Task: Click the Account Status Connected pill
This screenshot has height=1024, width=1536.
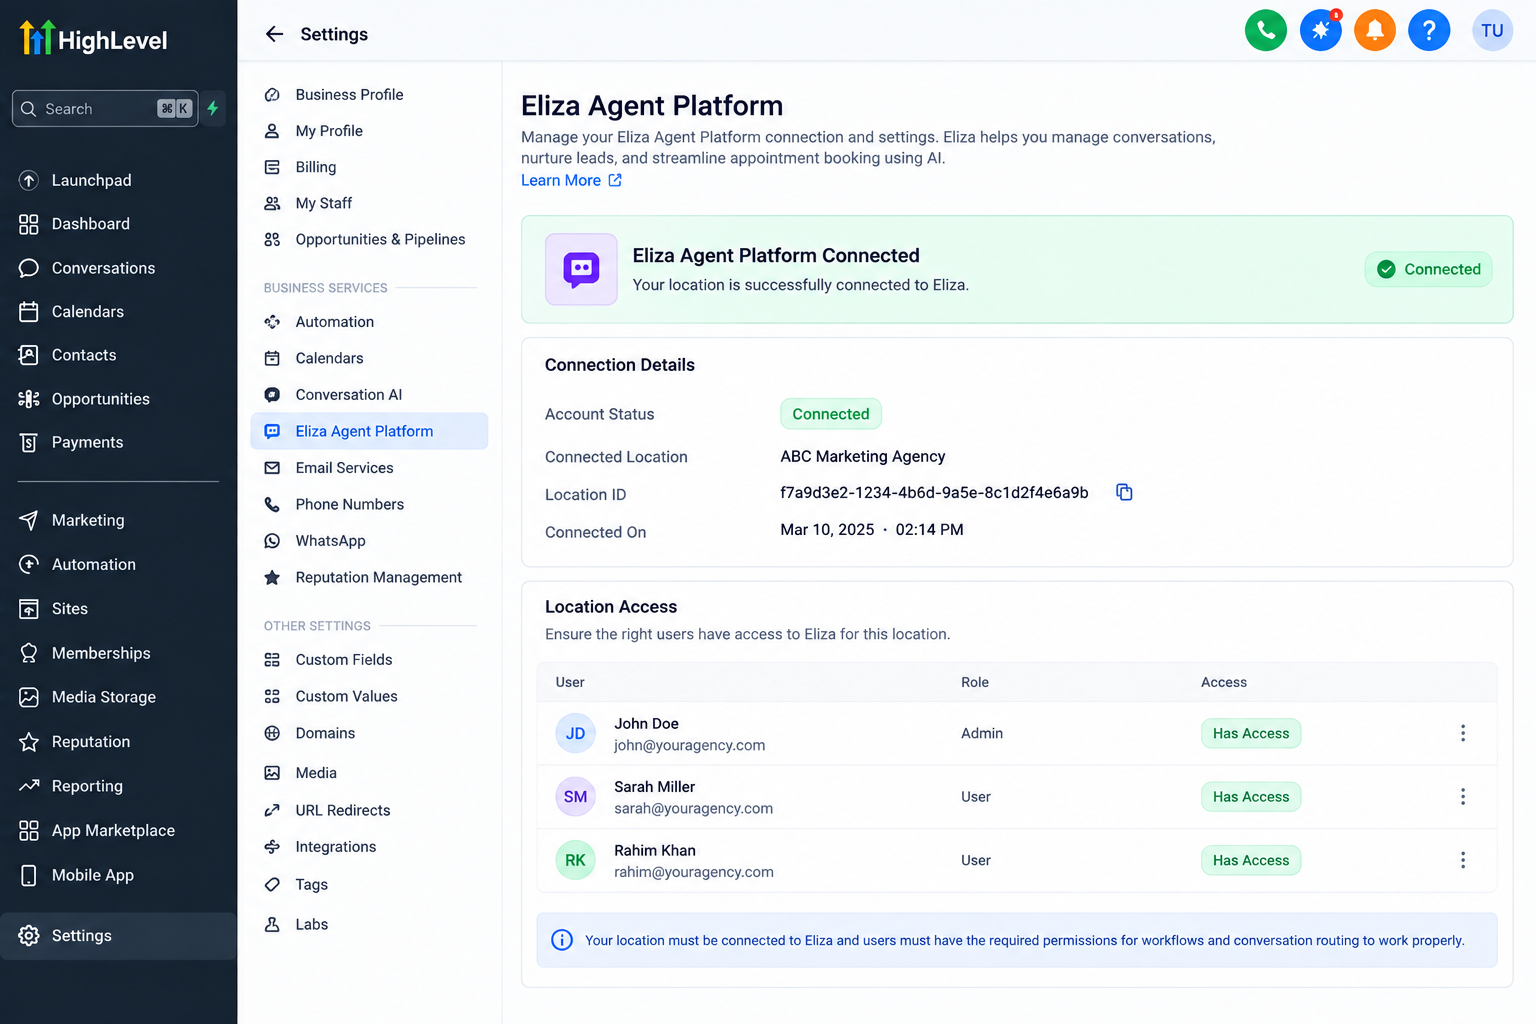Action: (x=831, y=414)
